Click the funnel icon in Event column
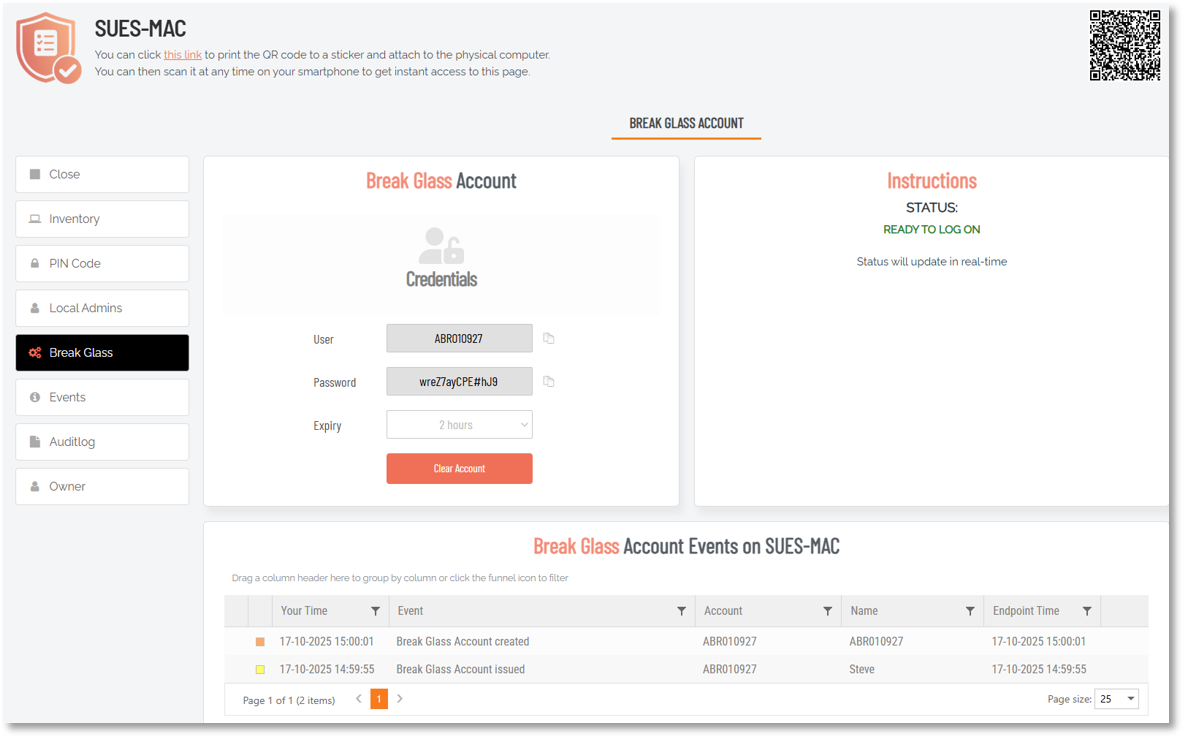 [x=681, y=611]
